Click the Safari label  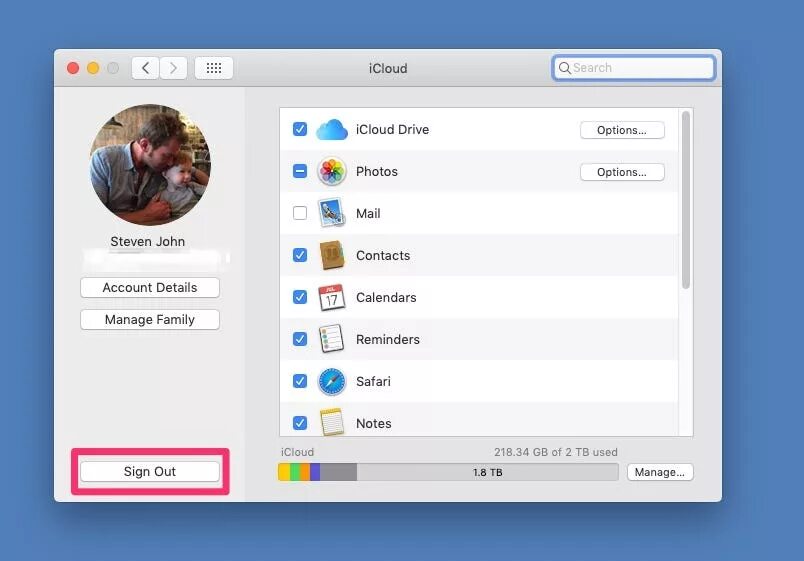tap(373, 382)
